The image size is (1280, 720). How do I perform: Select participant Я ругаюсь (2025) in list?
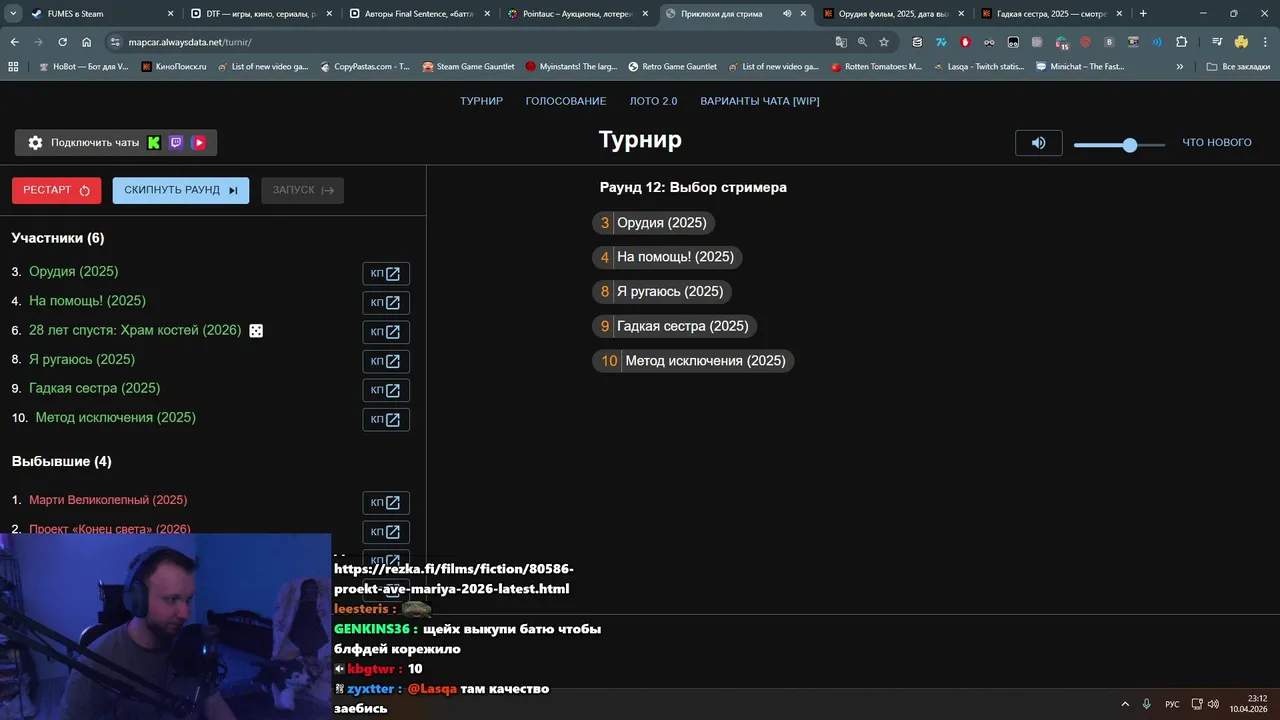(82, 359)
